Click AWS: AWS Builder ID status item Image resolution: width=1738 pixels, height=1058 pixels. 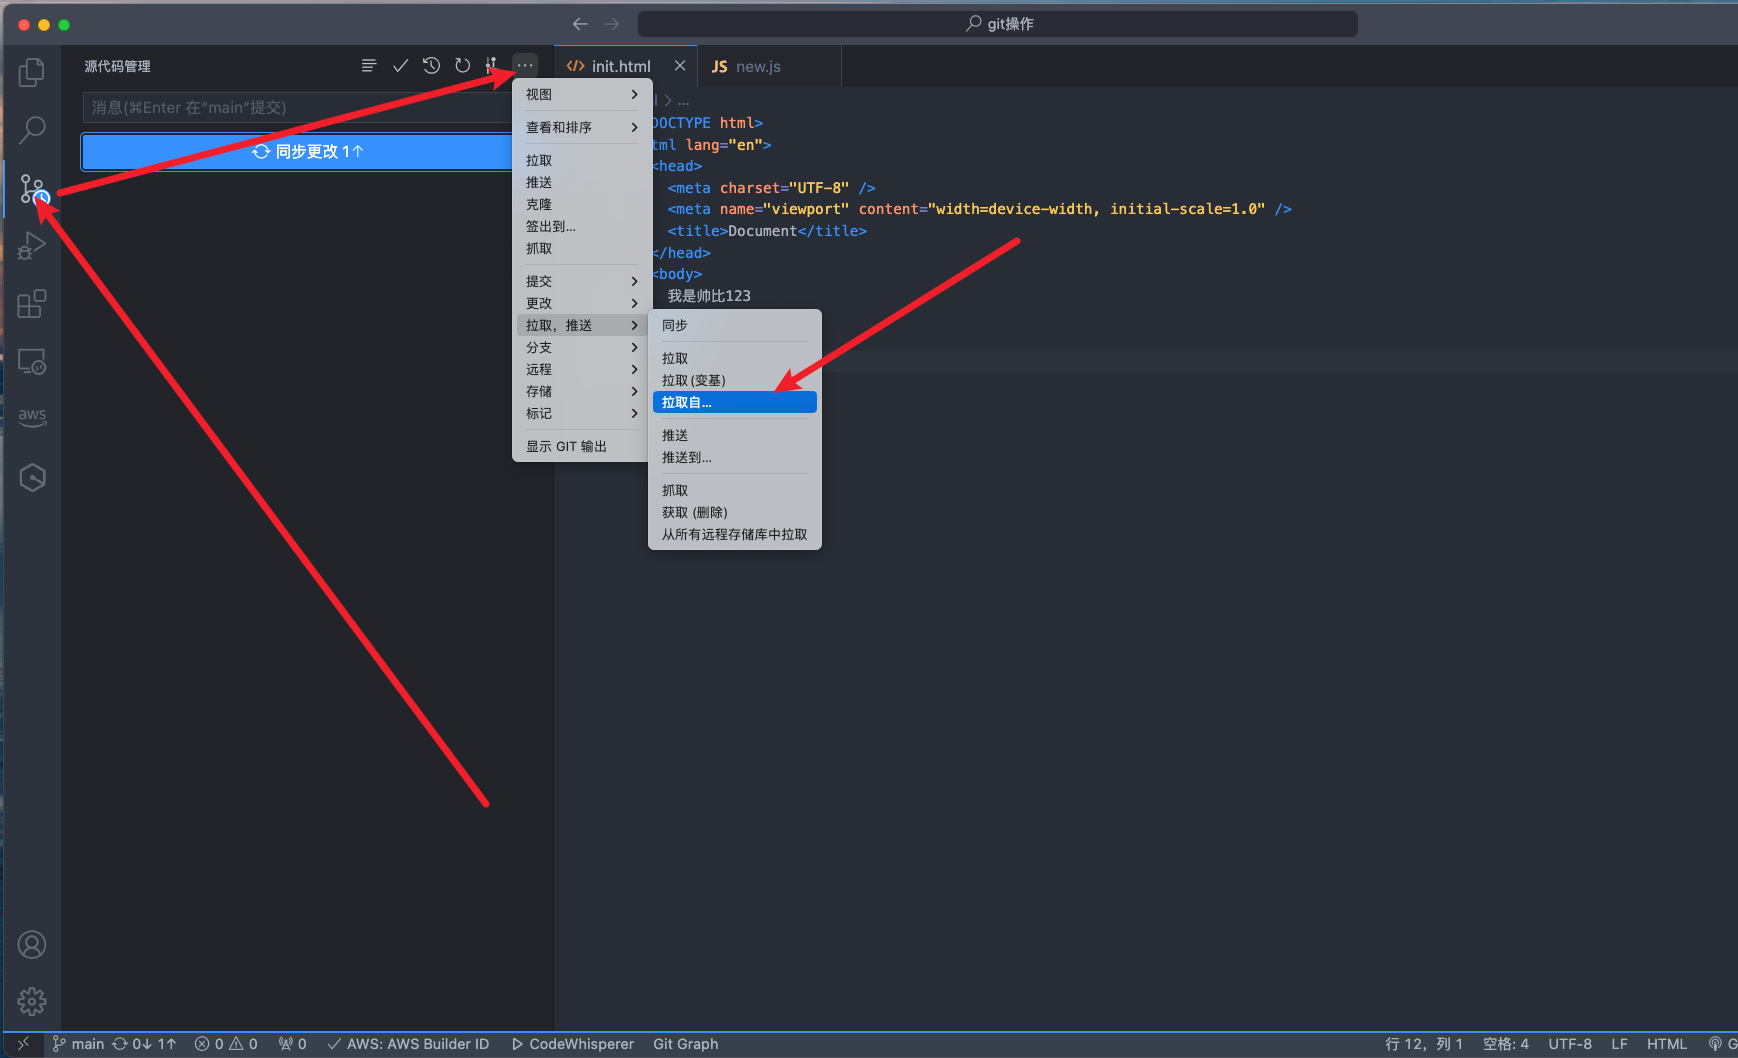click(408, 1044)
